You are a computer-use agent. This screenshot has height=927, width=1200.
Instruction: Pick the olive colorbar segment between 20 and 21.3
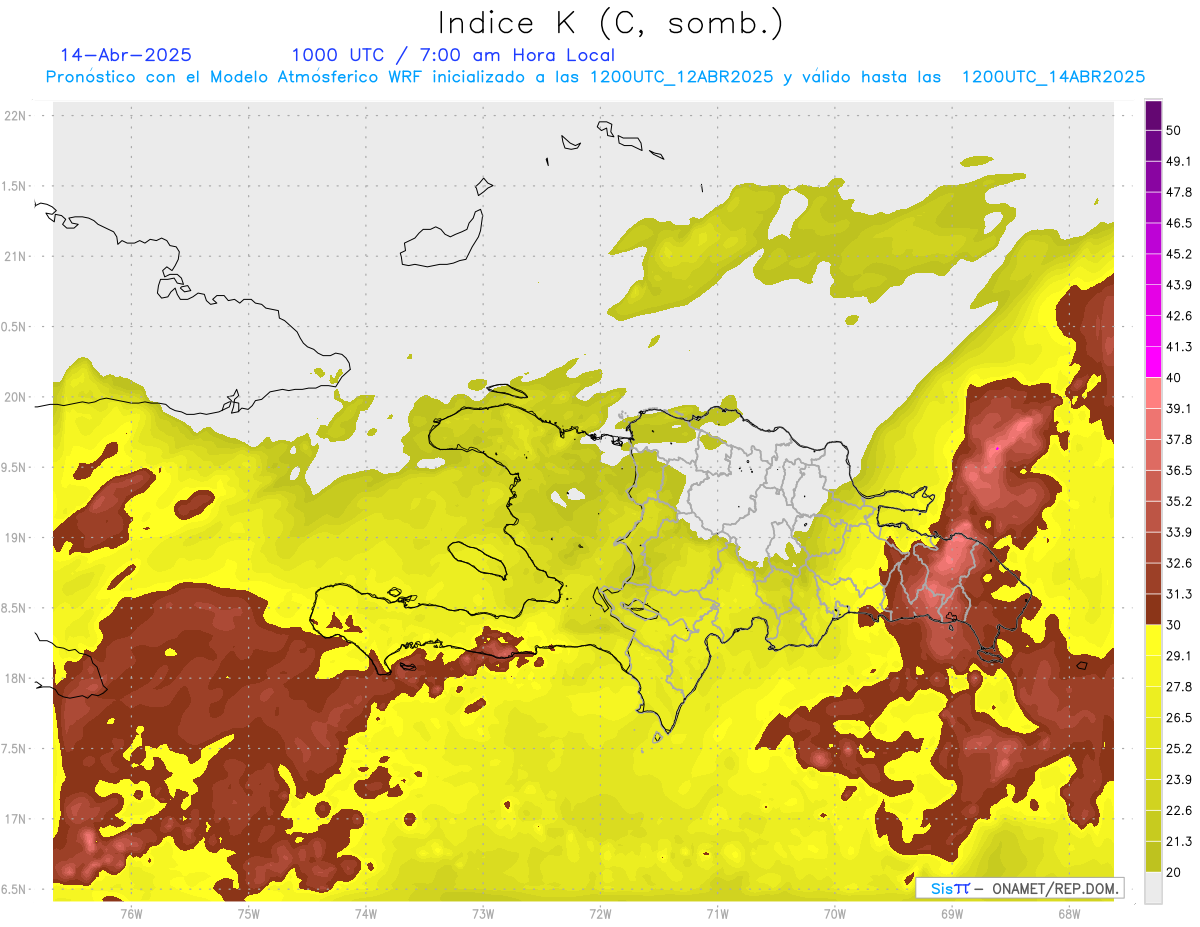pyautogui.click(x=1153, y=857)
